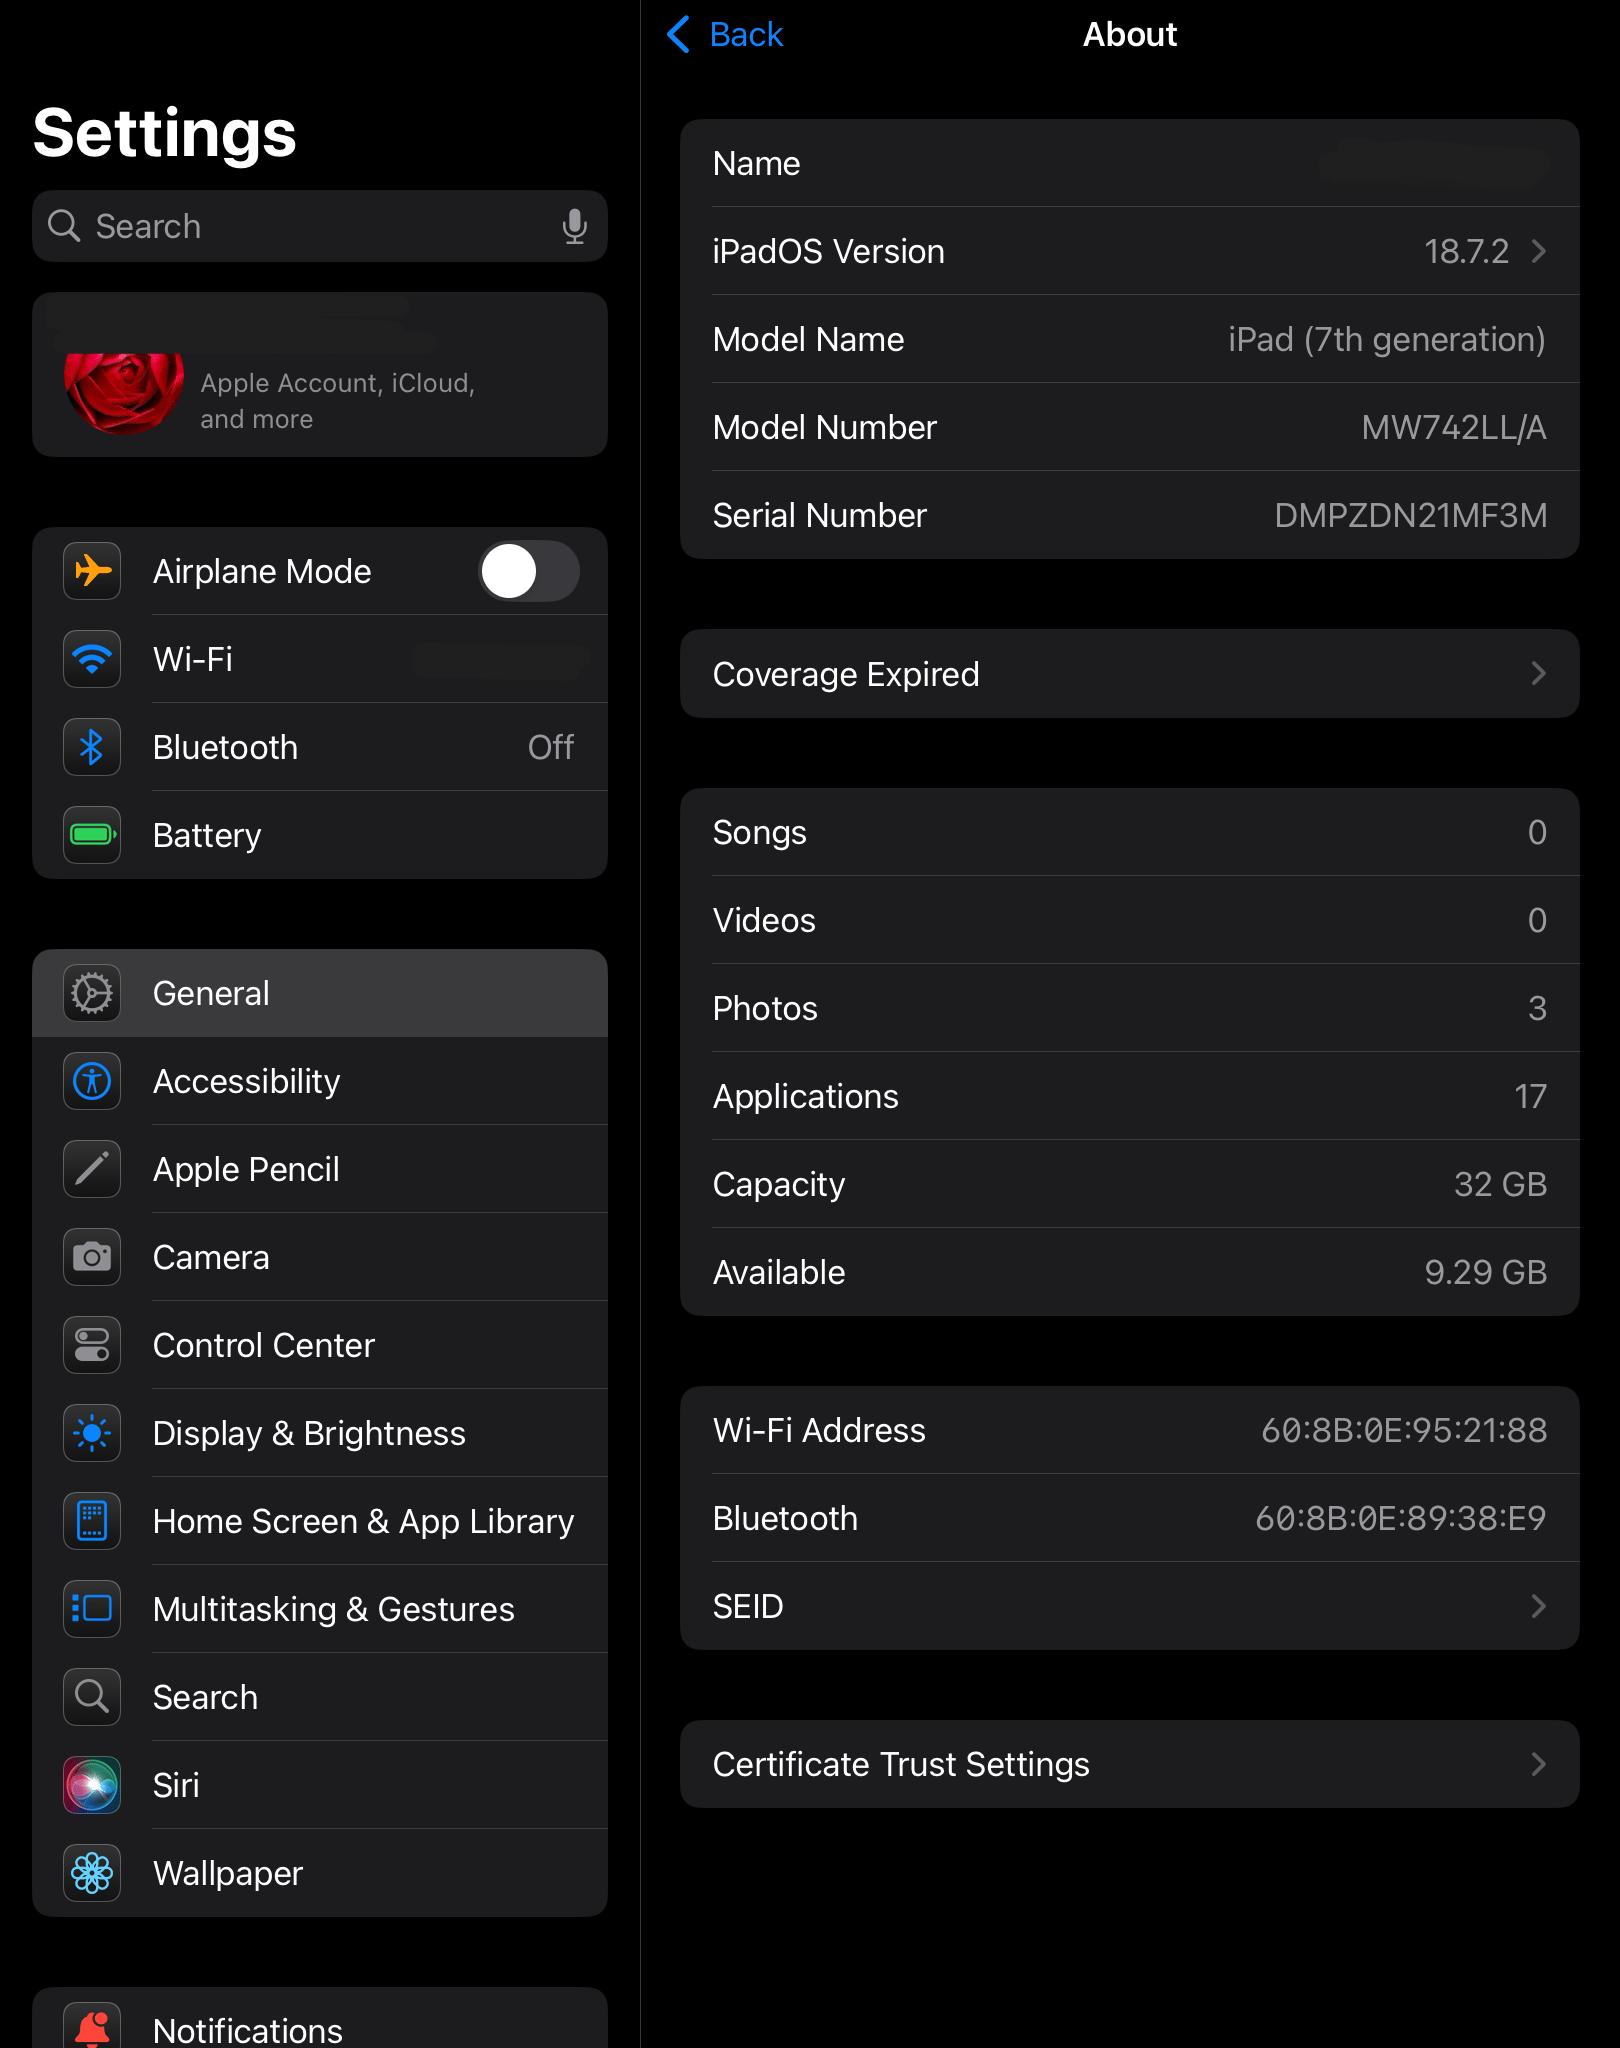Tap the Applications count 17

click(1530, 1096)
